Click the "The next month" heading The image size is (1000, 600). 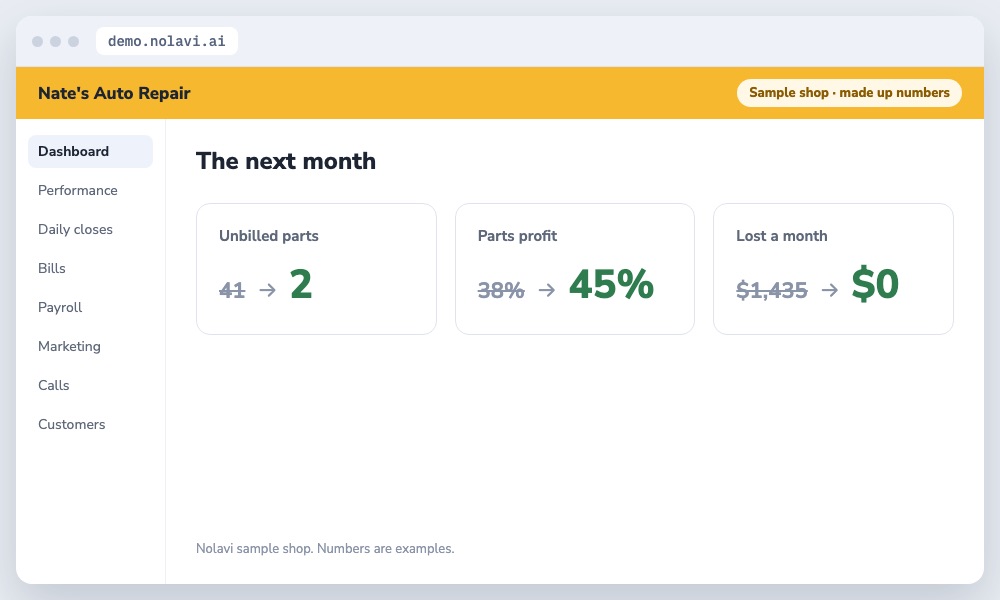click(286, 161)
